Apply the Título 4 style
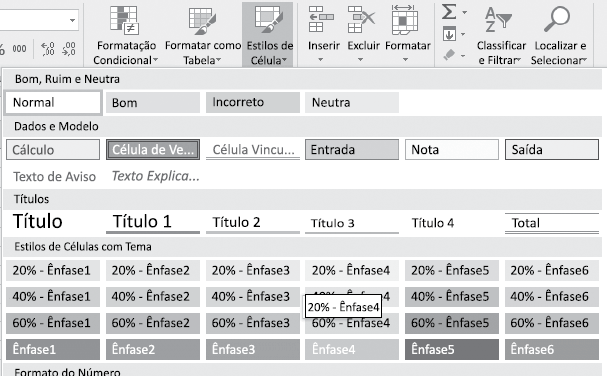The height and width of the screenshot is (376, 609). coord(452,222)
